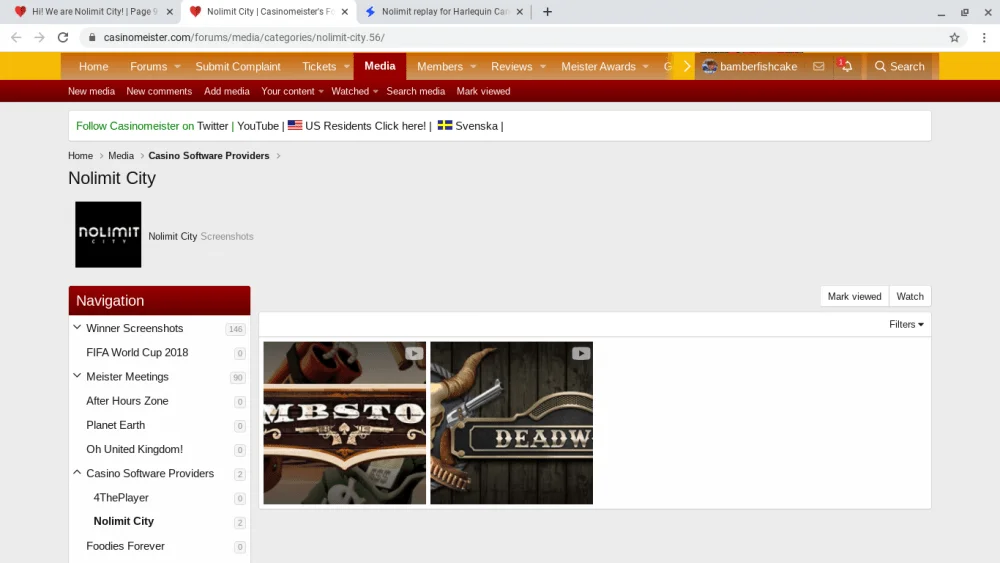
Task: Select Winner Screenshots category
Action: click(x=135, y=328)
